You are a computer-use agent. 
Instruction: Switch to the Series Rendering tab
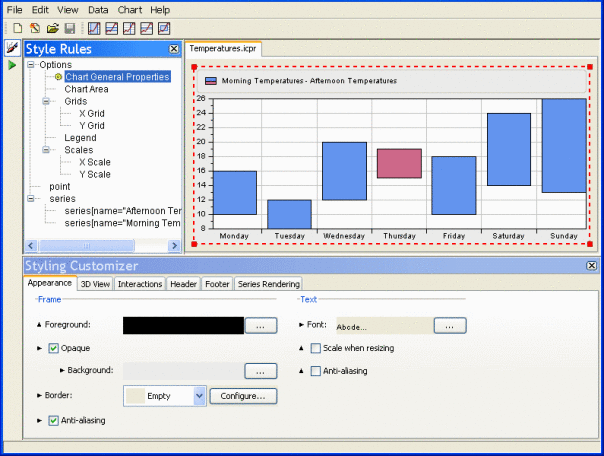pos(267,284)
